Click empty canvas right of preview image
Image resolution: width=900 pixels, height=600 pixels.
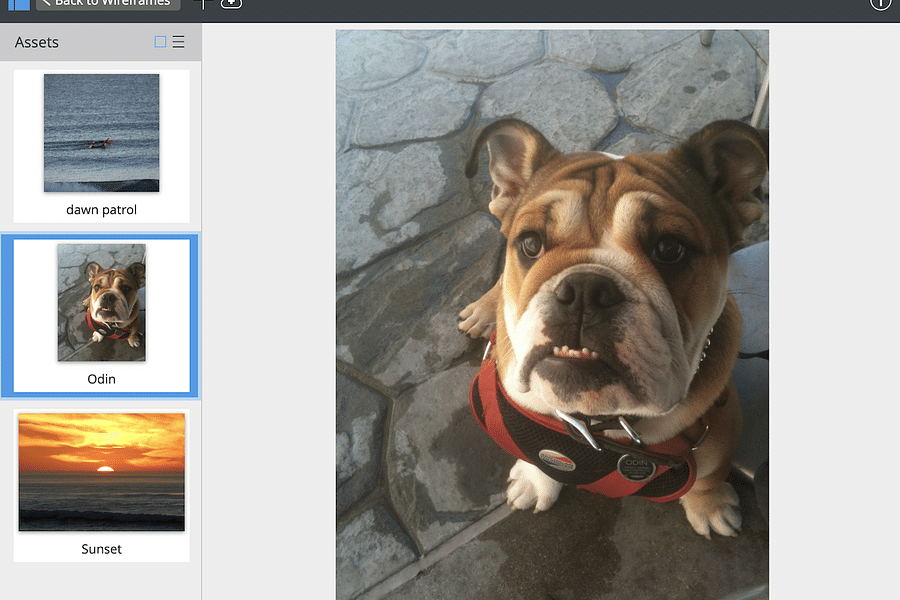pyautogui.click(x=833, y=300)
